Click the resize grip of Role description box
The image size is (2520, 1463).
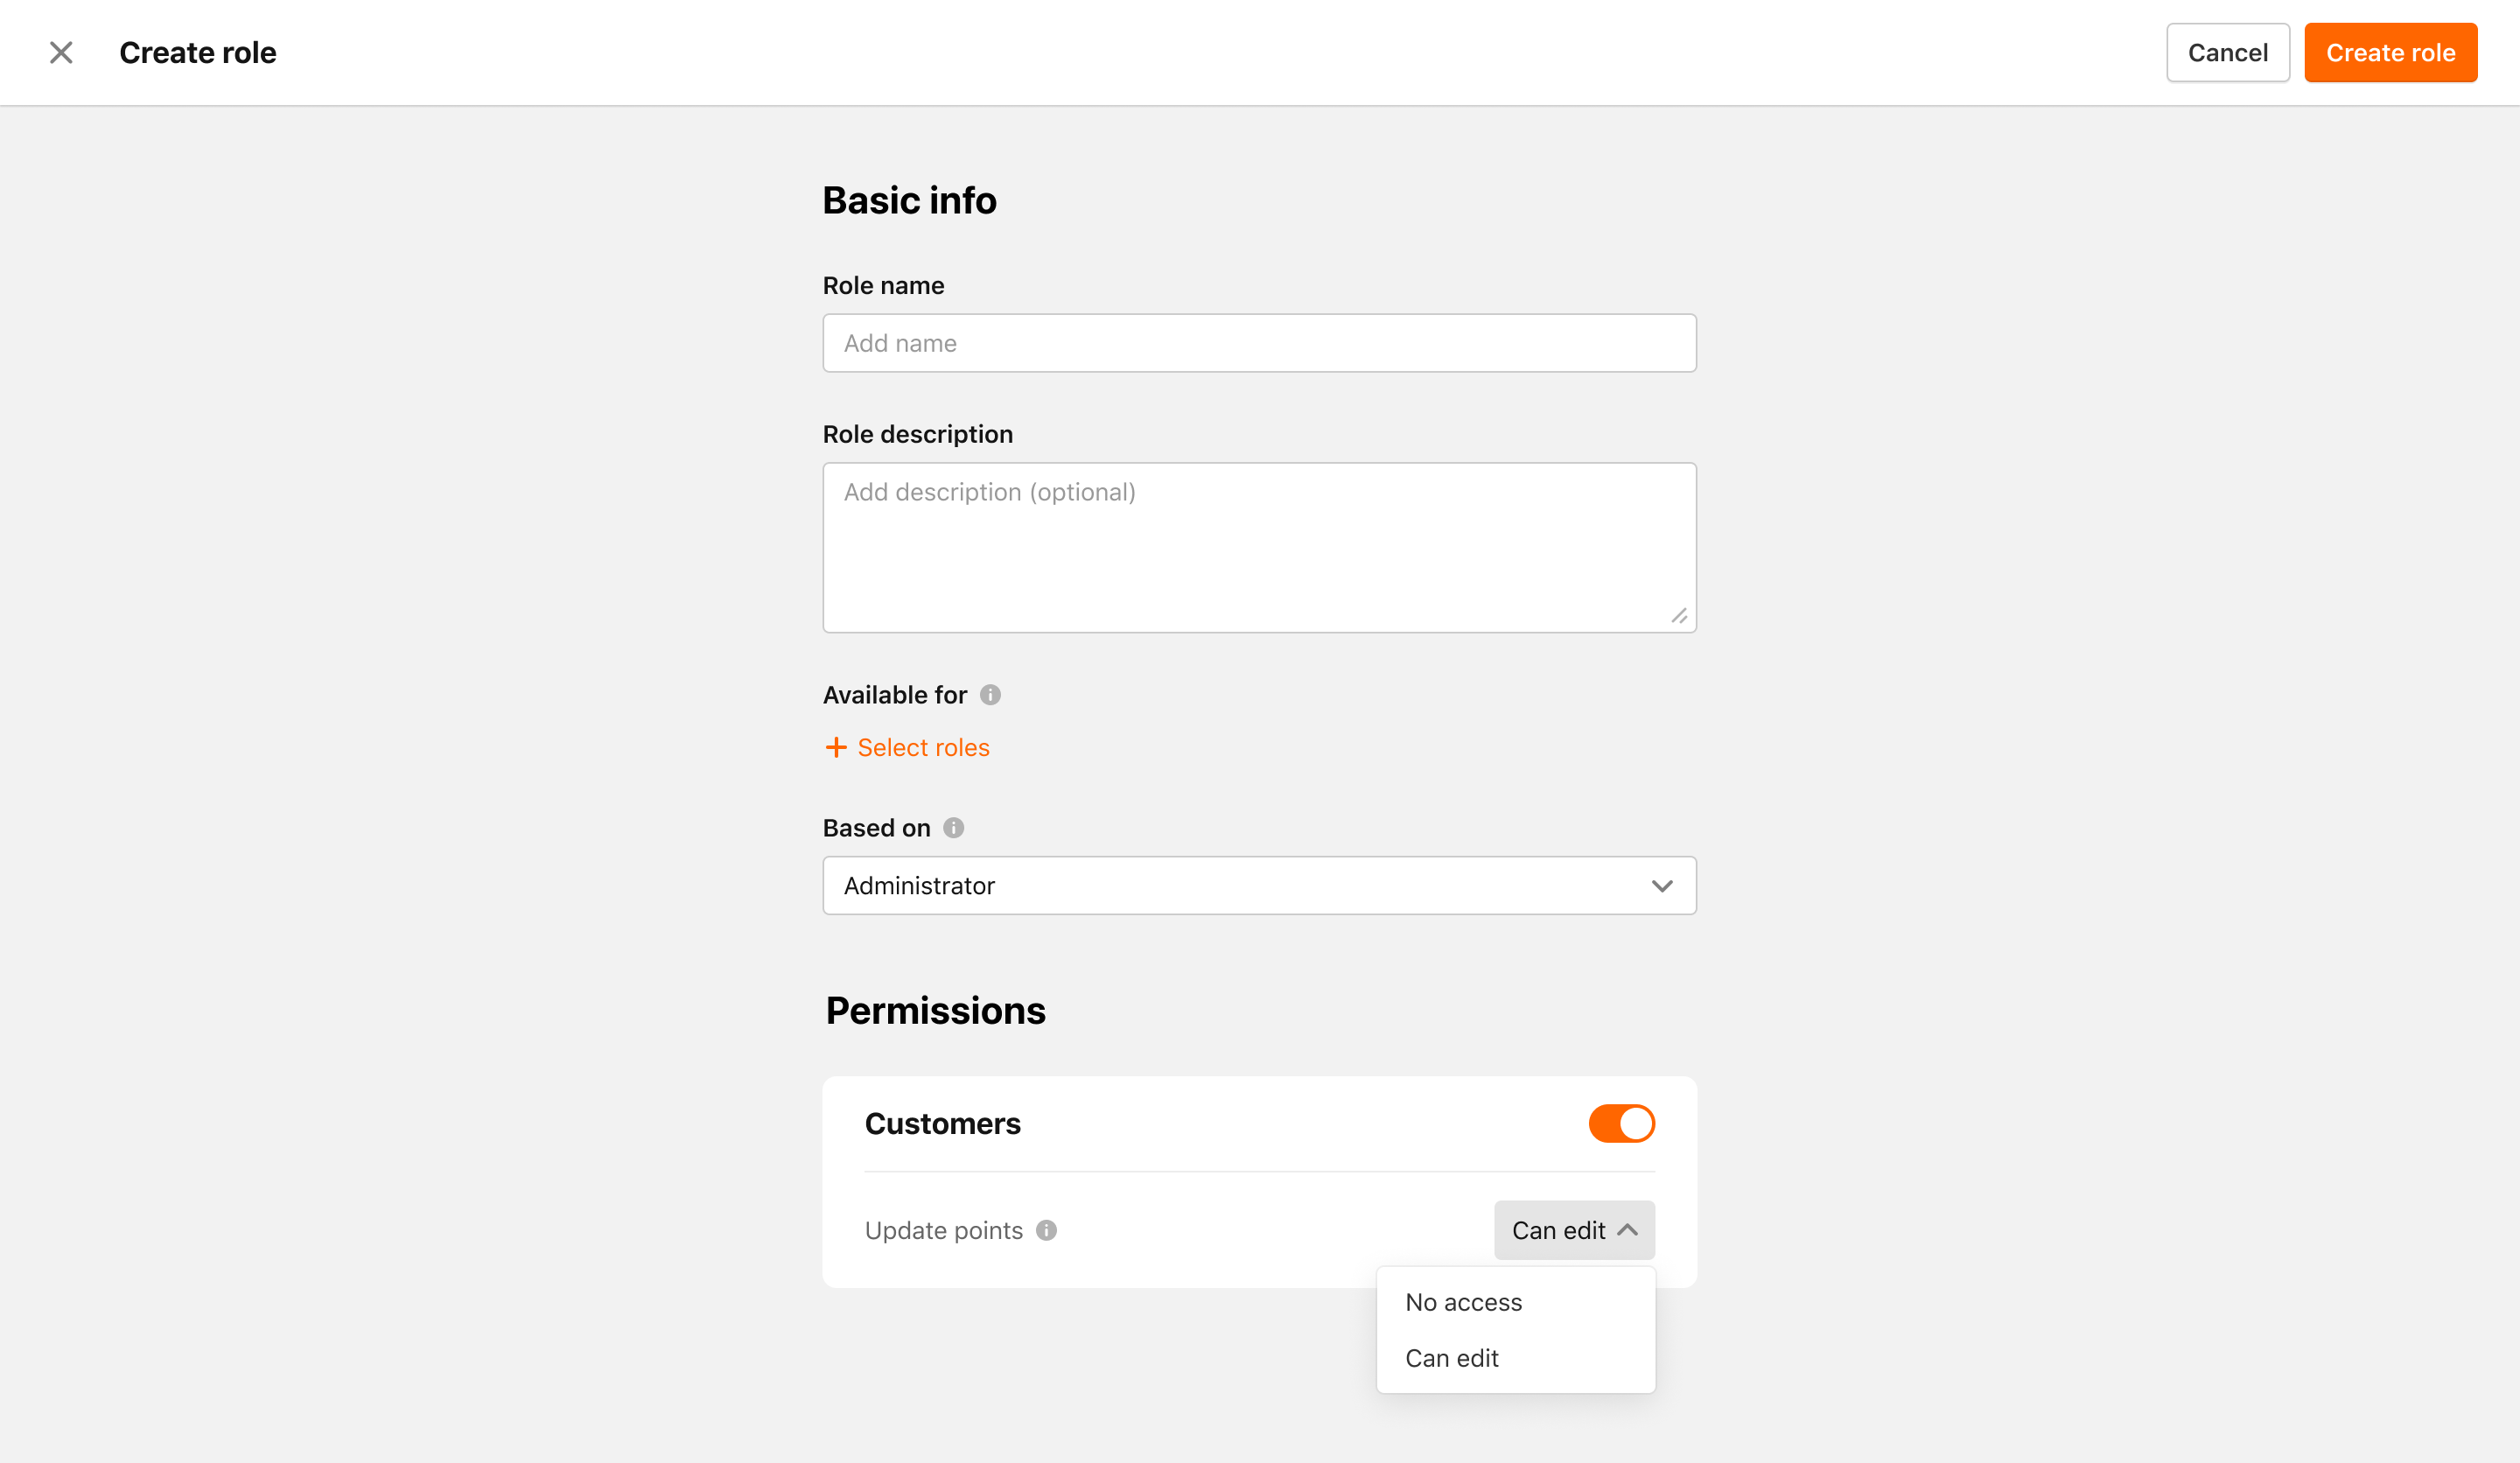pyautogui.click(x=1679, y=616)
